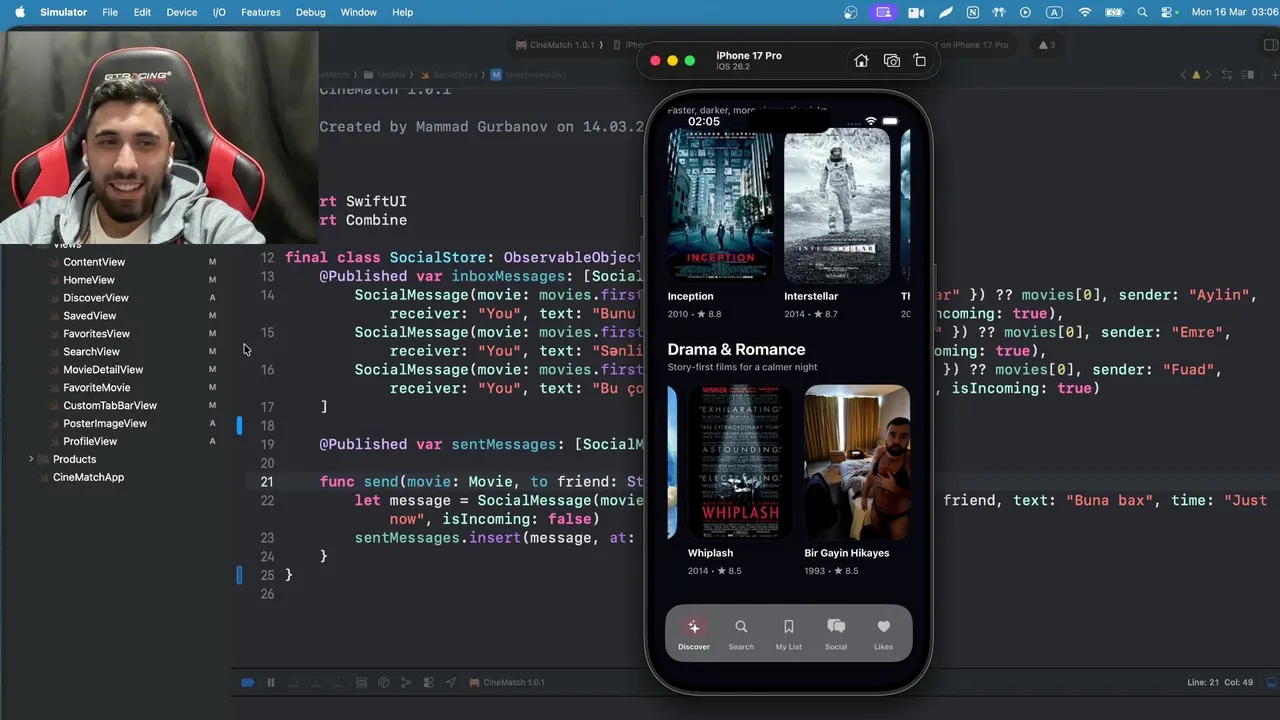Open the File menu
This screenshot has width=1280, height=720.
pos(110,12)
